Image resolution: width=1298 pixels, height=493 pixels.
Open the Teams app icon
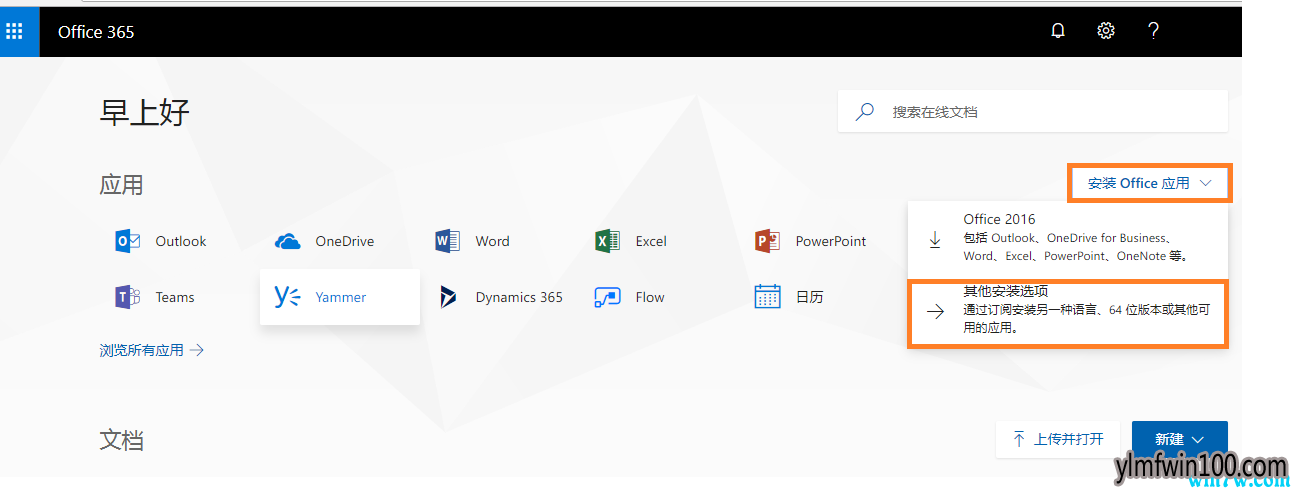coord(127,297)
